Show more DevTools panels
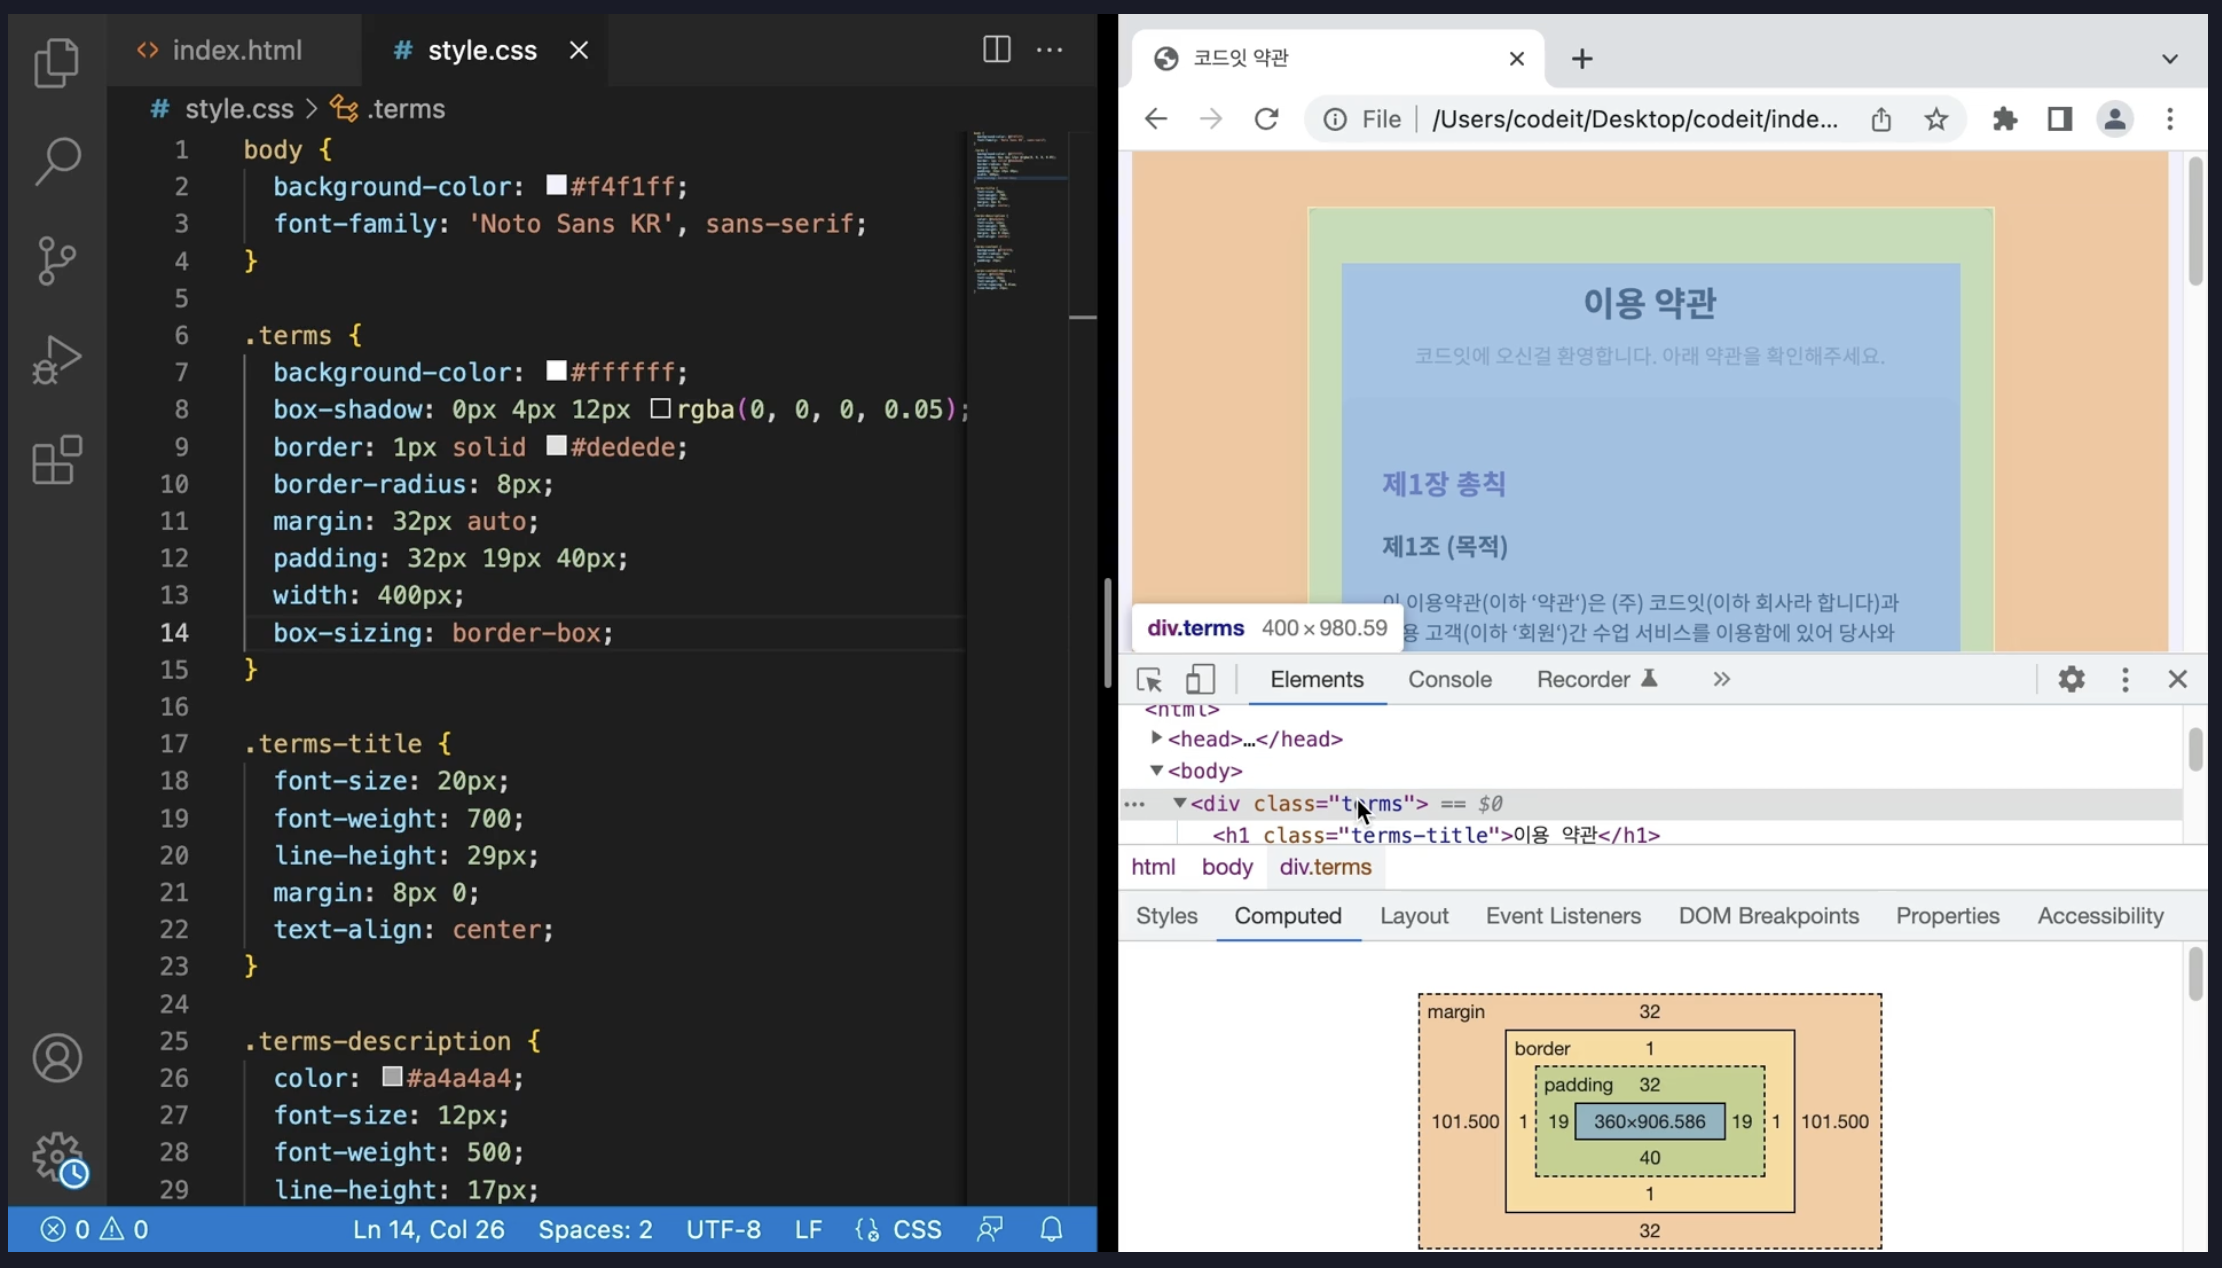Image resolution: width=2222 pixels, height=1268 pixels. 1720,679
